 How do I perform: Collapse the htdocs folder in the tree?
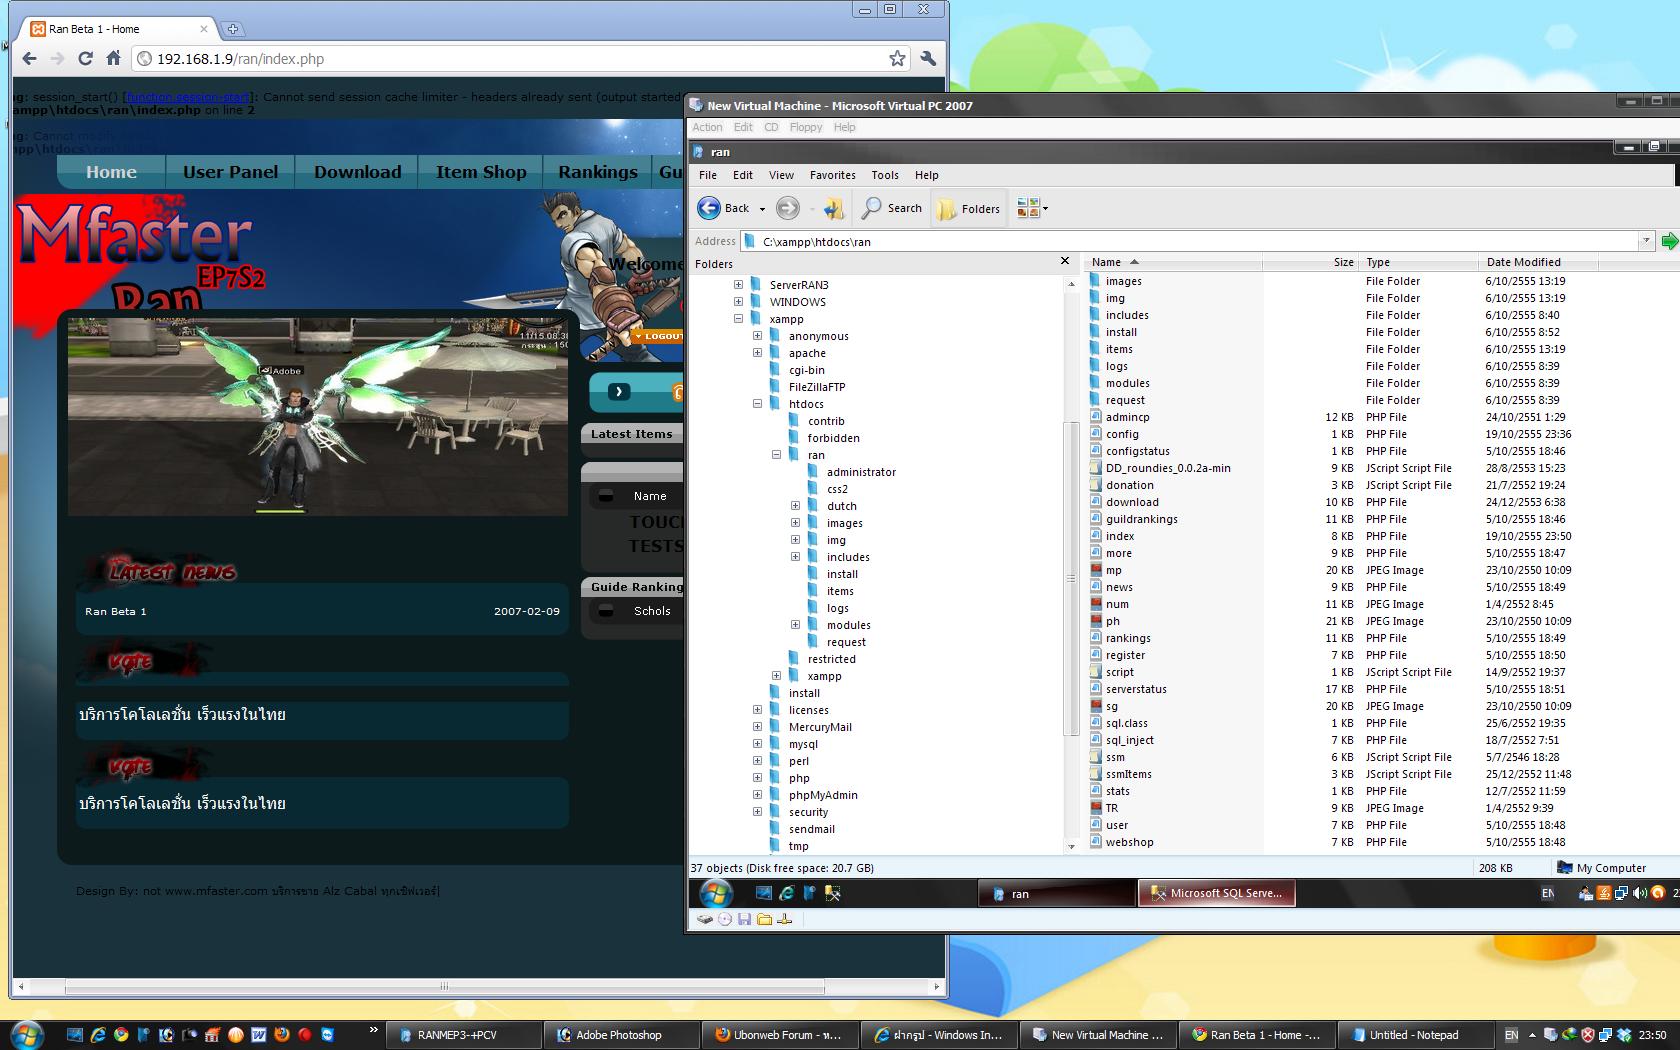[758, 404]
